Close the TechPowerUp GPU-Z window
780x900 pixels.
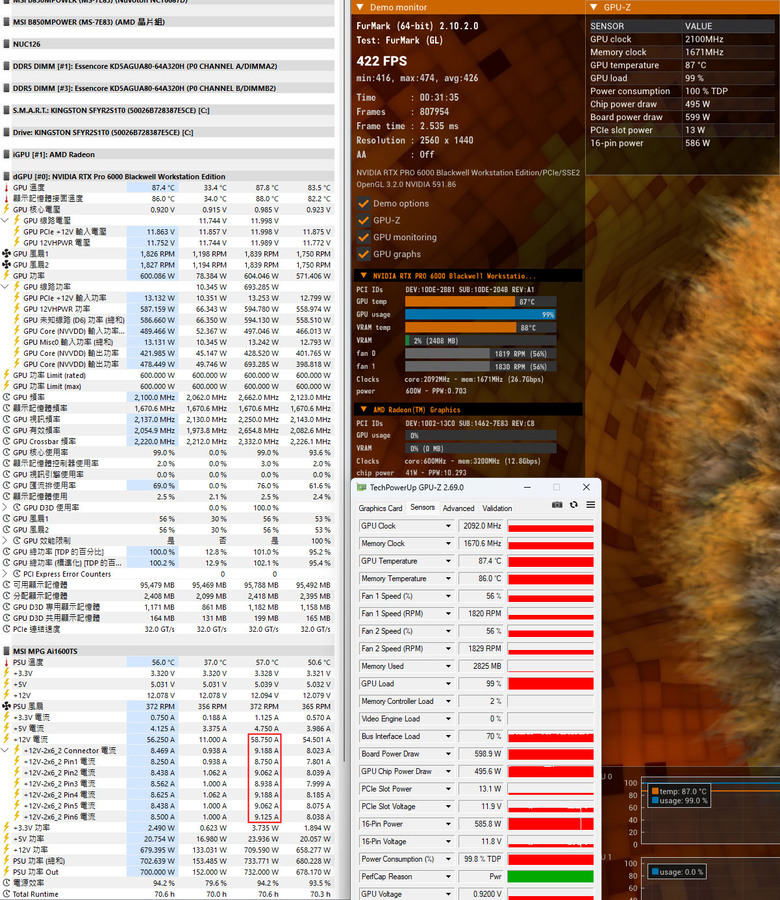pyautogui.click(x=586, y=487)
